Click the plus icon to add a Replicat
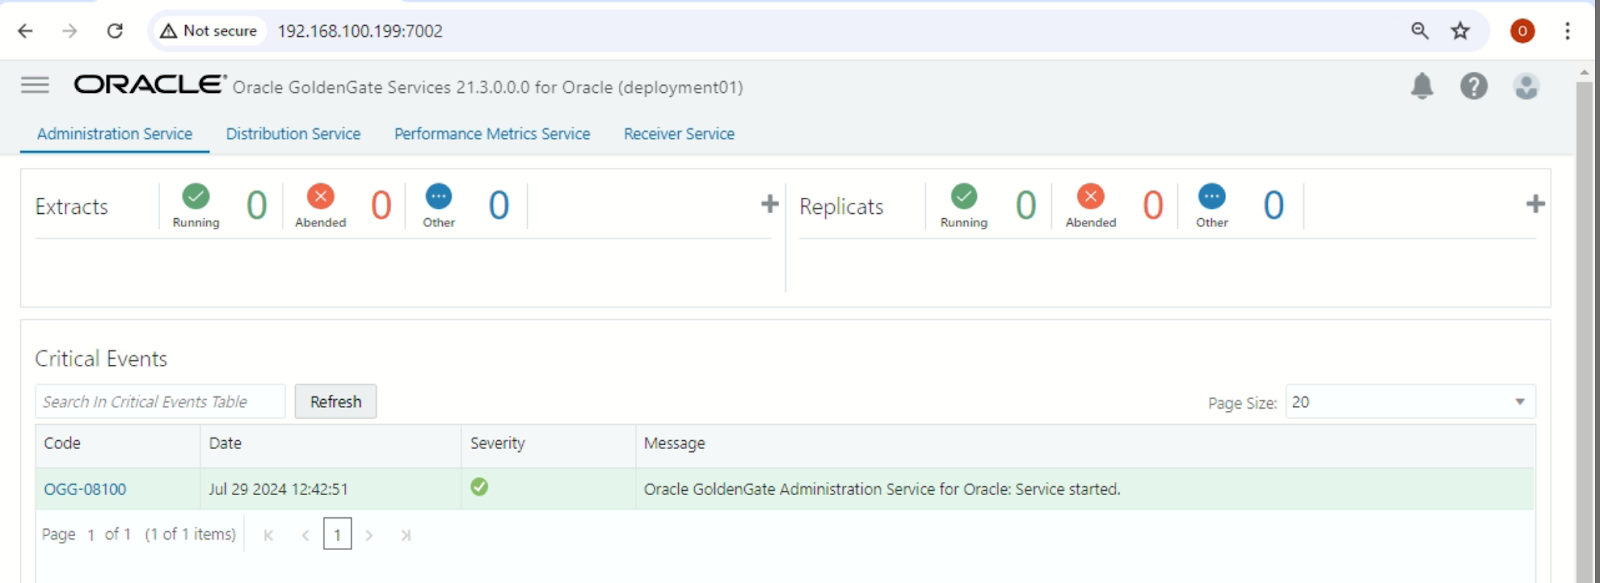 point(1535,204)
